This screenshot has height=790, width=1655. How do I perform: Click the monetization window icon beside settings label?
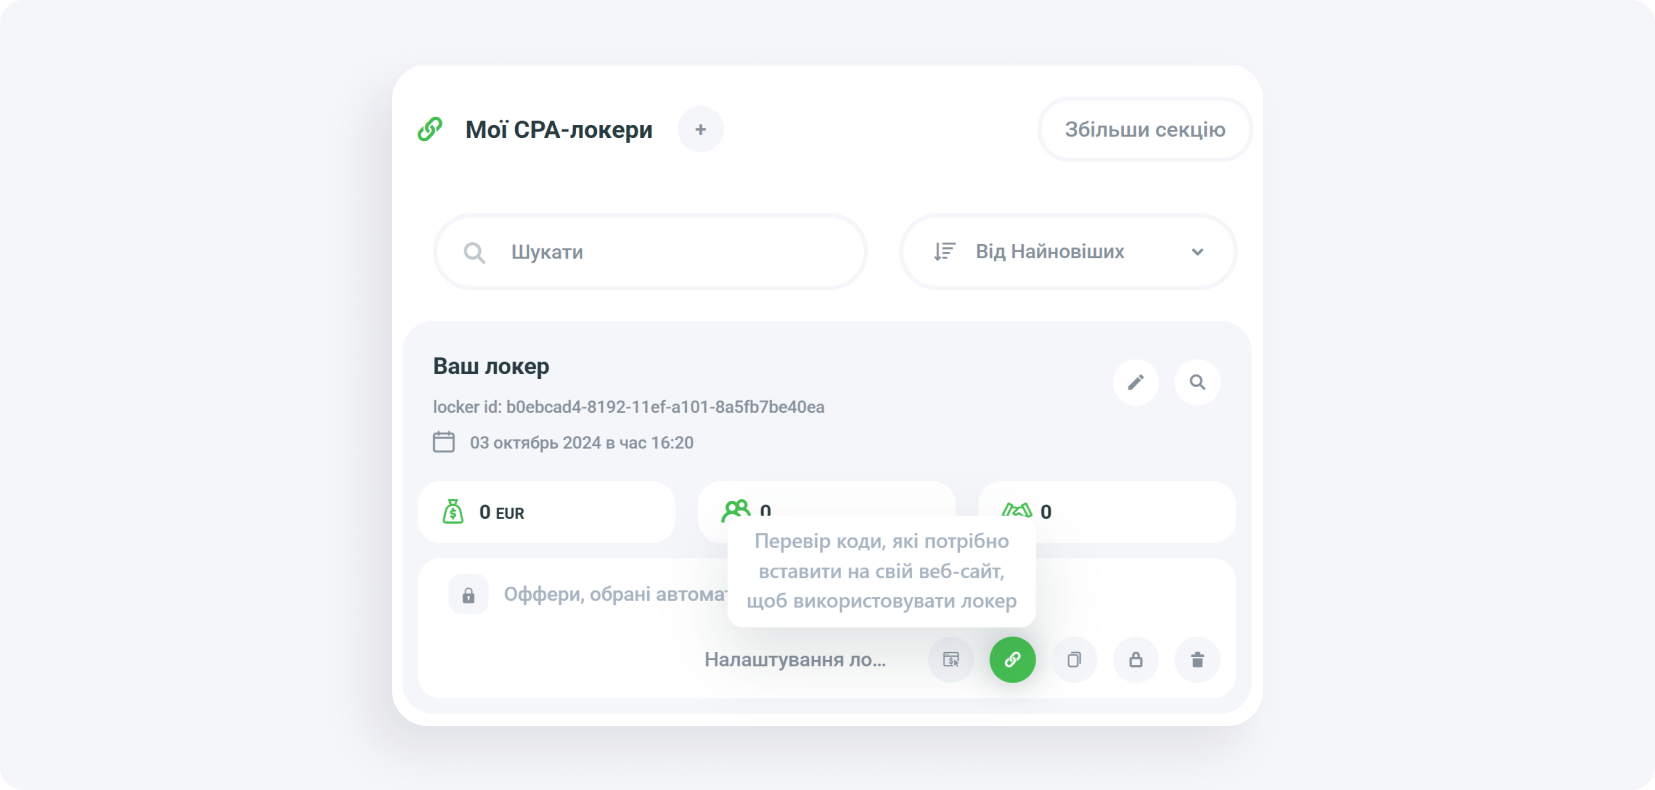pyautogui.click(x=951, y=660)
